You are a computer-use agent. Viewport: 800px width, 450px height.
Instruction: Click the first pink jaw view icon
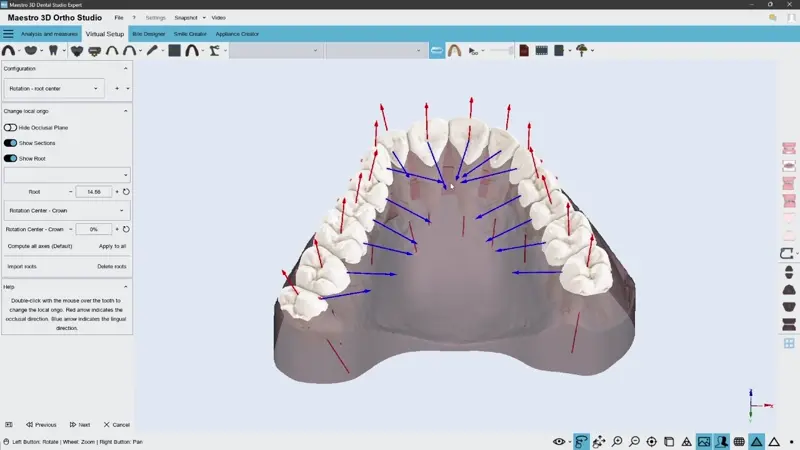click(789, 148)
